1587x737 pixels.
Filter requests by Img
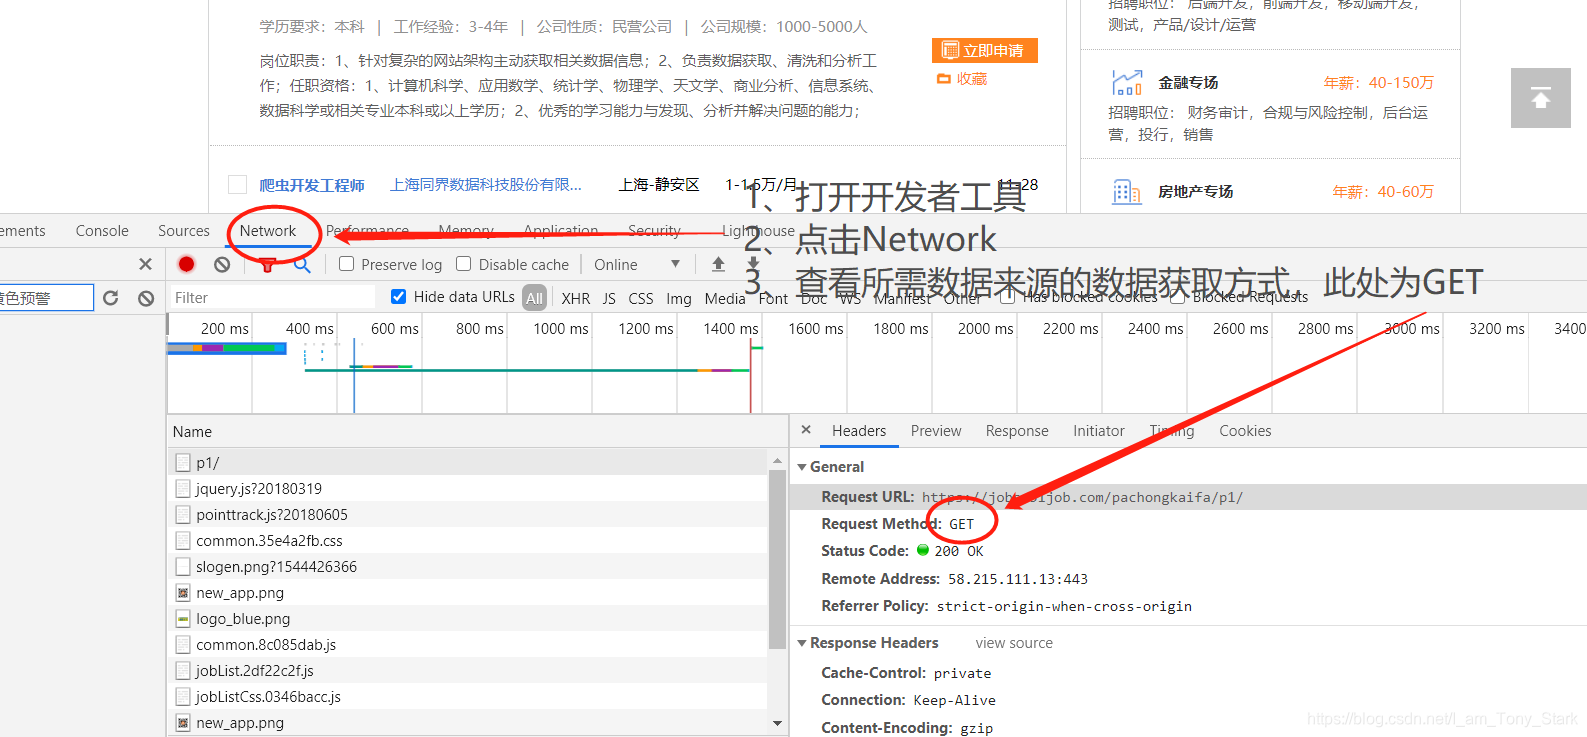[x=679, y=298]
